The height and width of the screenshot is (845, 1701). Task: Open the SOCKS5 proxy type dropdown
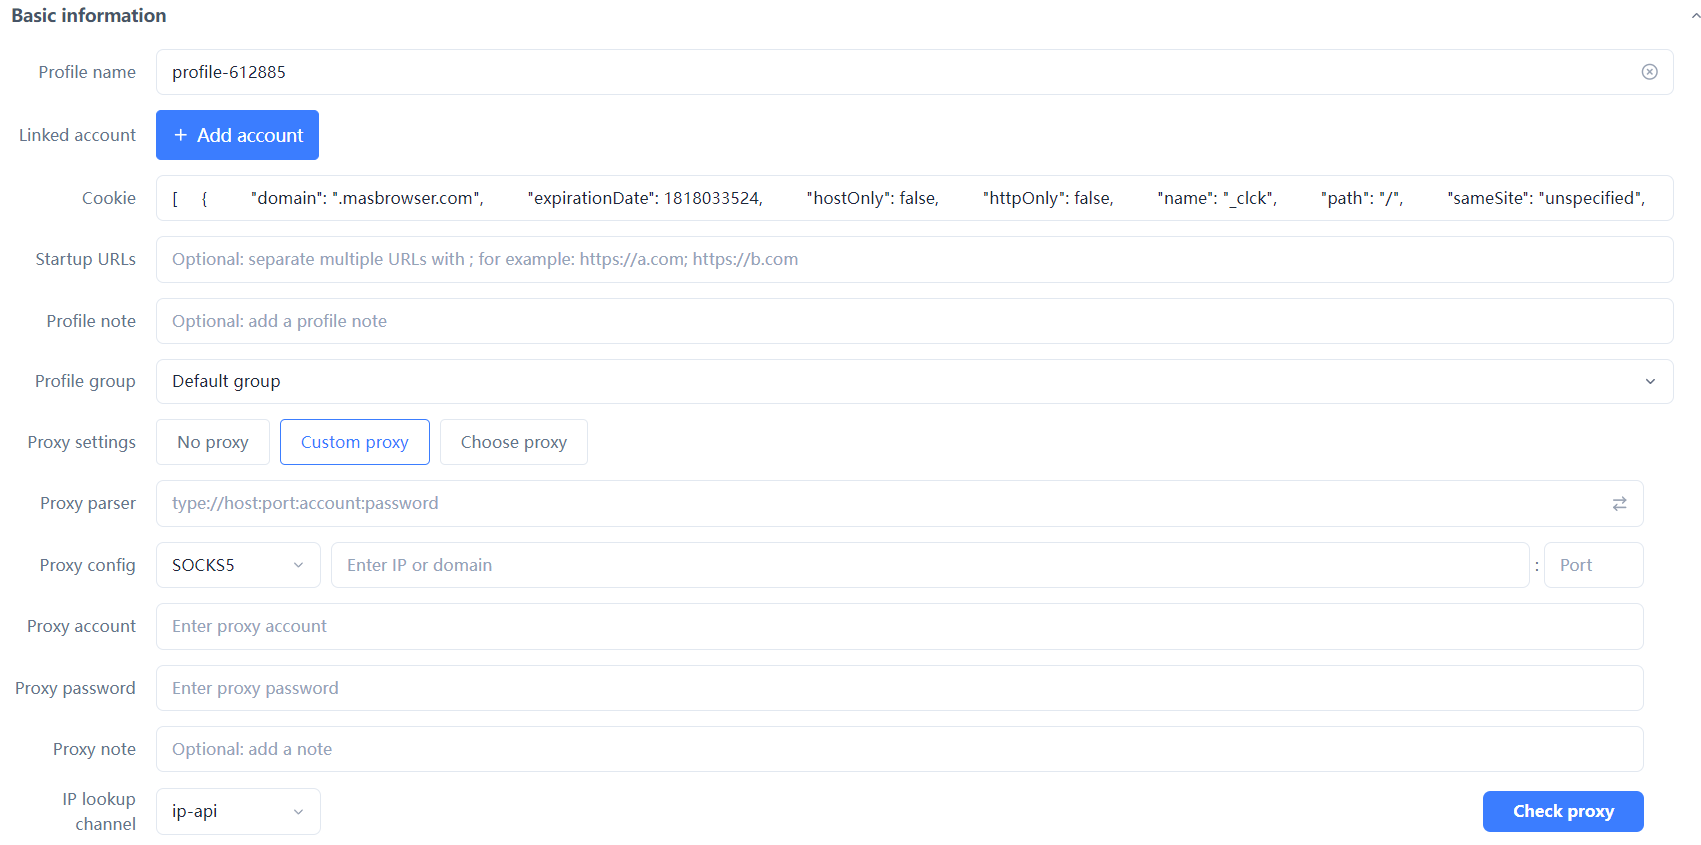tap(238, 565)
